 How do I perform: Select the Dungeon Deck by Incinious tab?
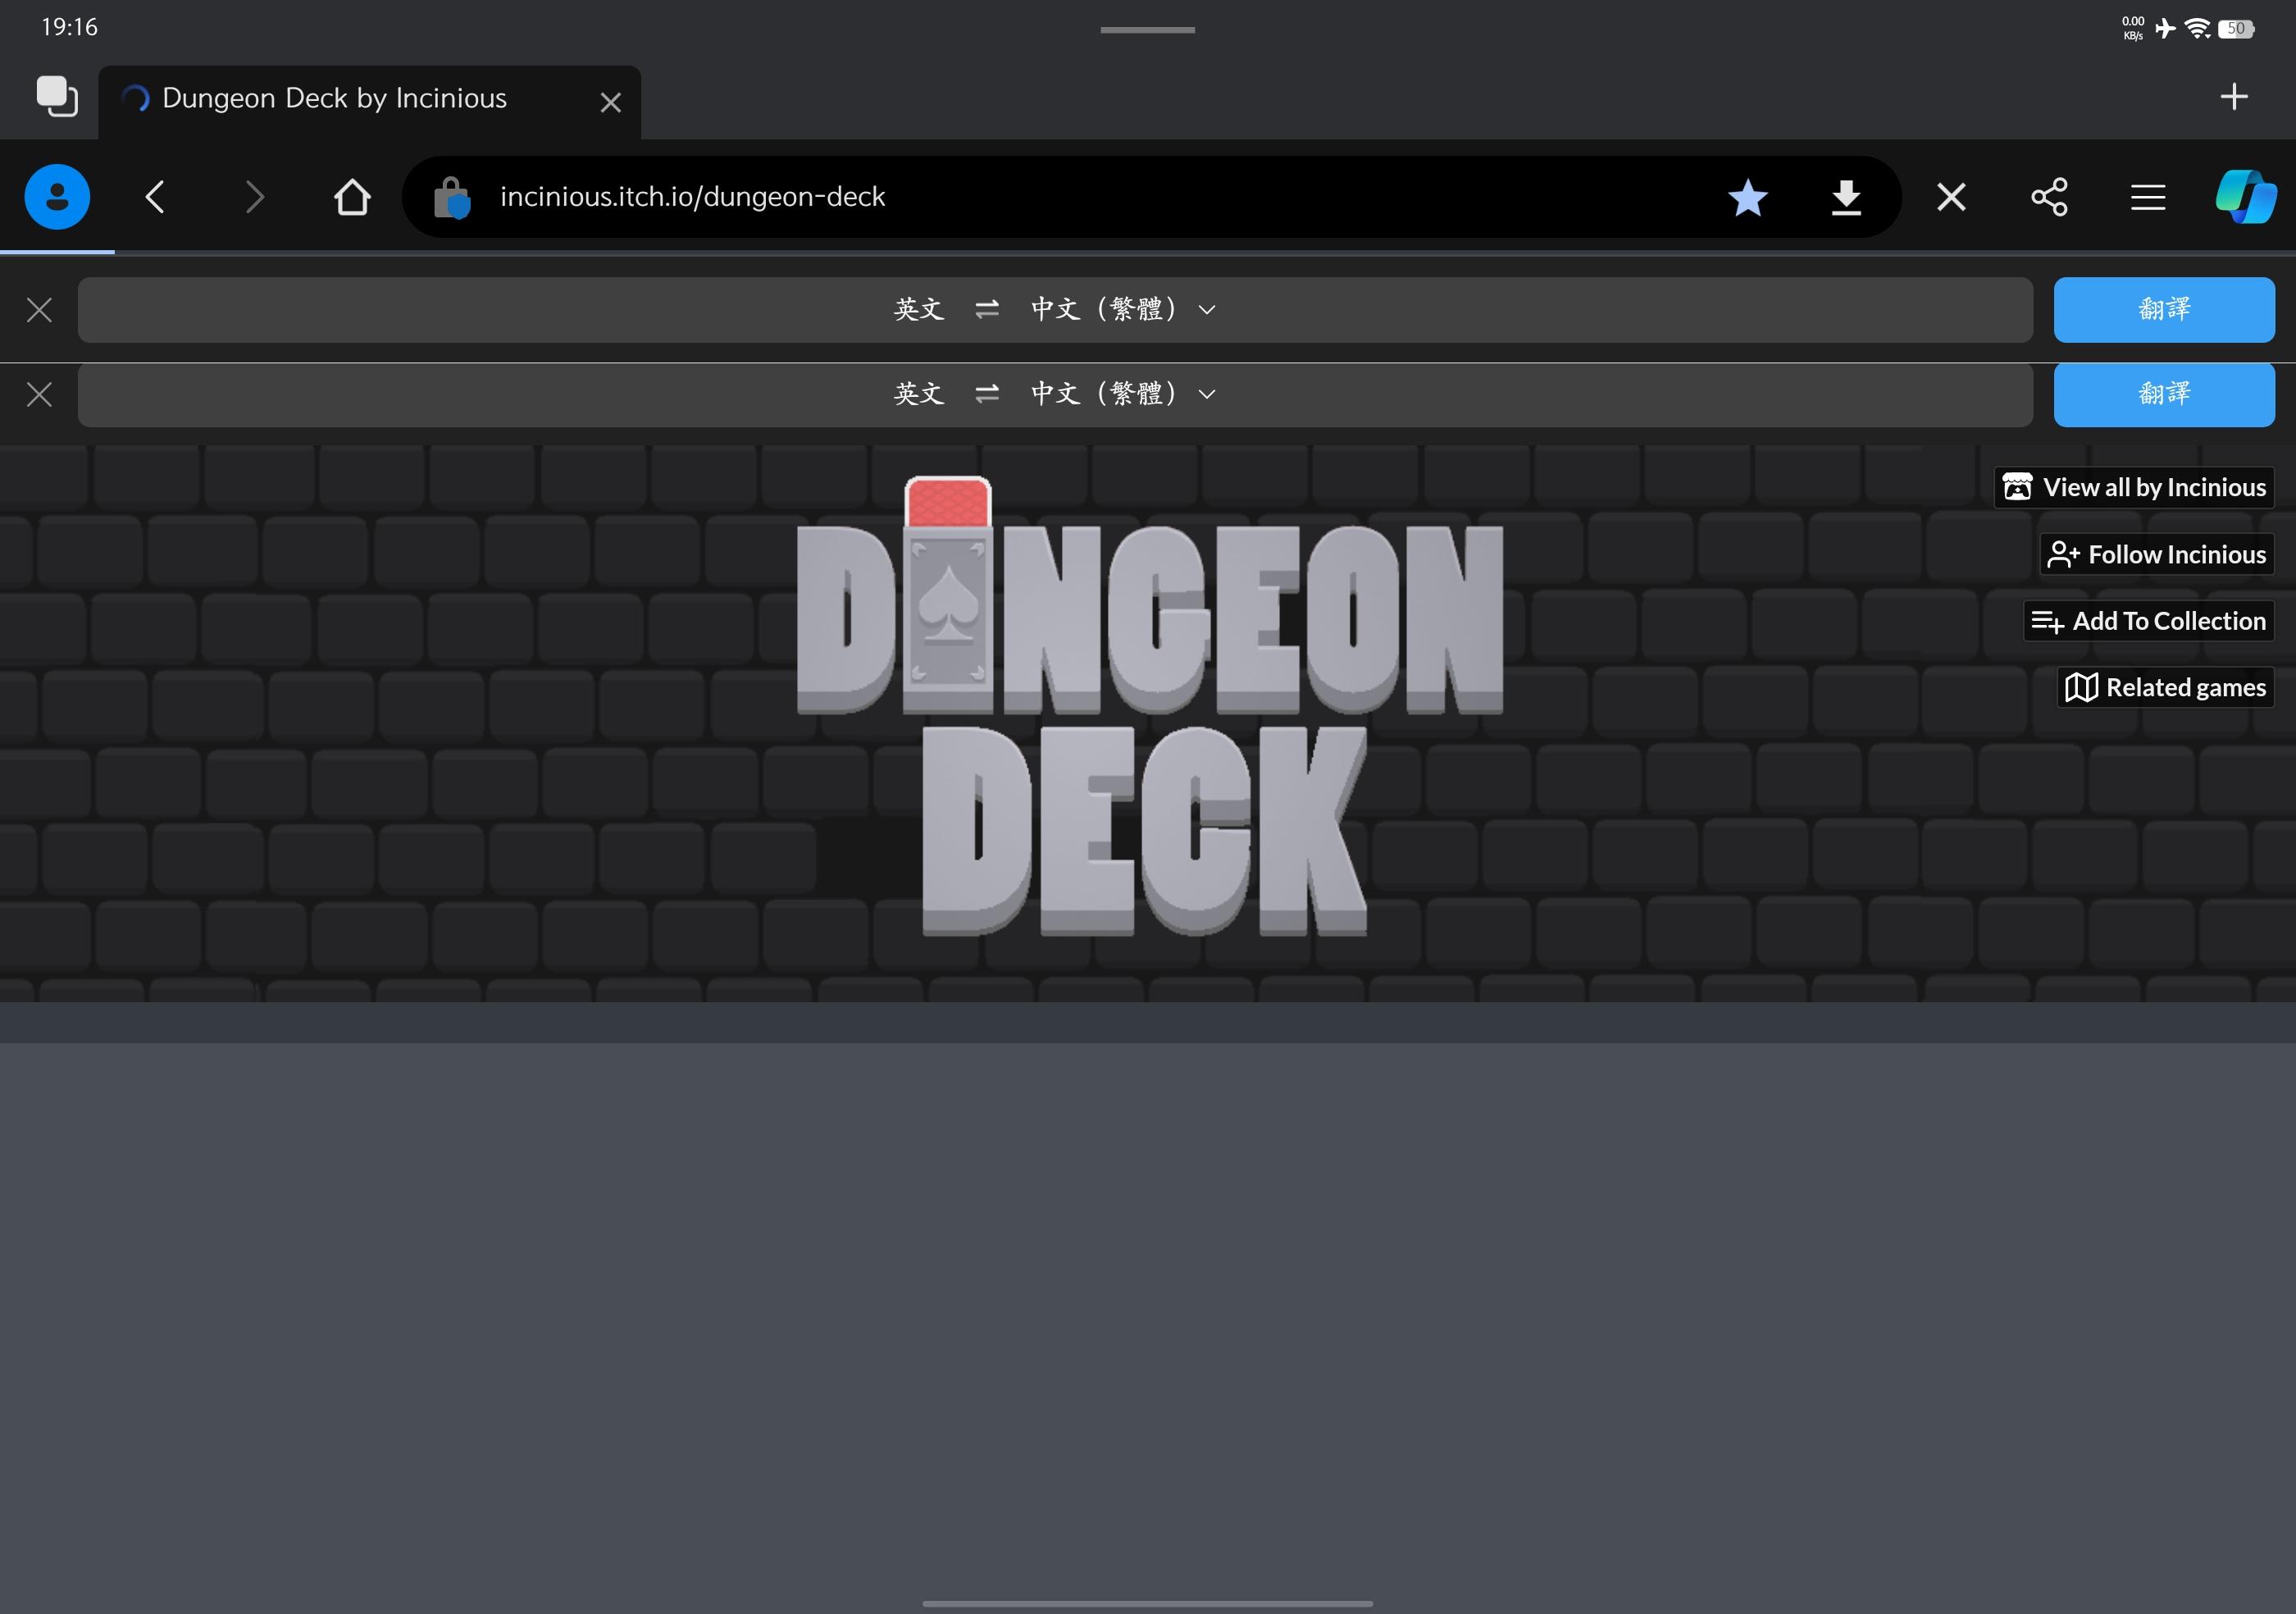[x=369, y=102]
